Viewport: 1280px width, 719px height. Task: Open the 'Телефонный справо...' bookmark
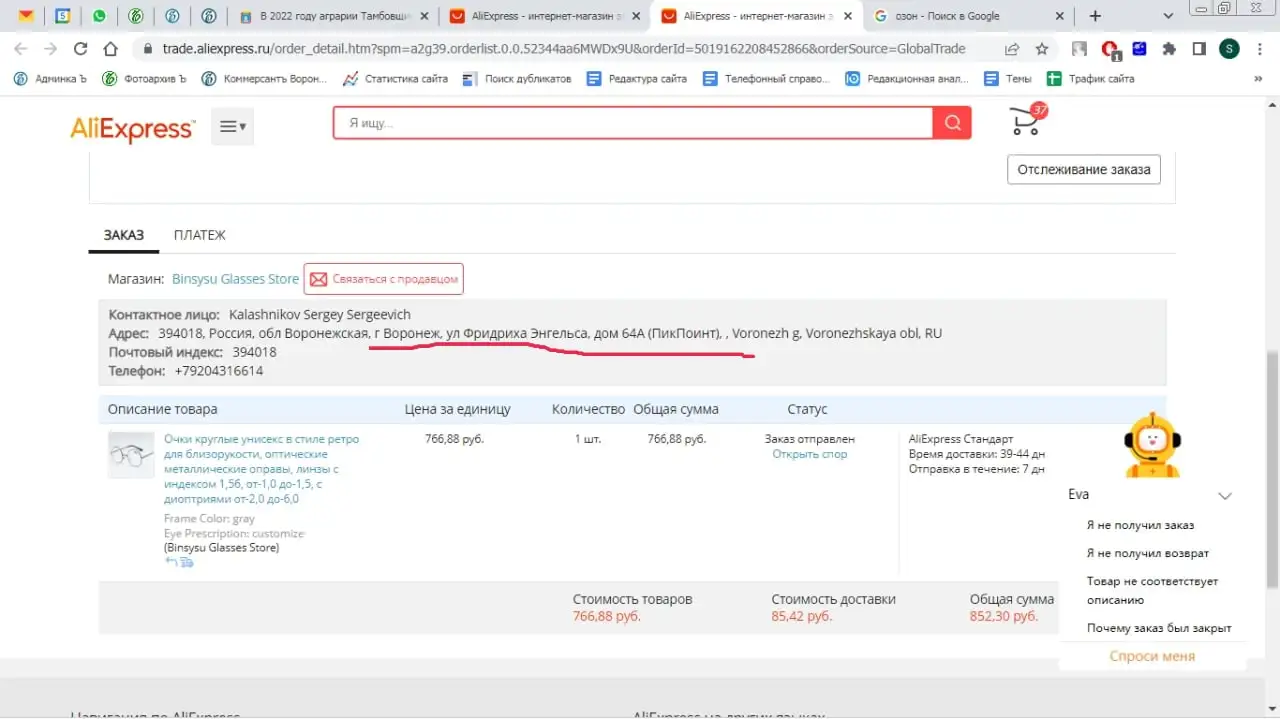[x=767, y=78]
